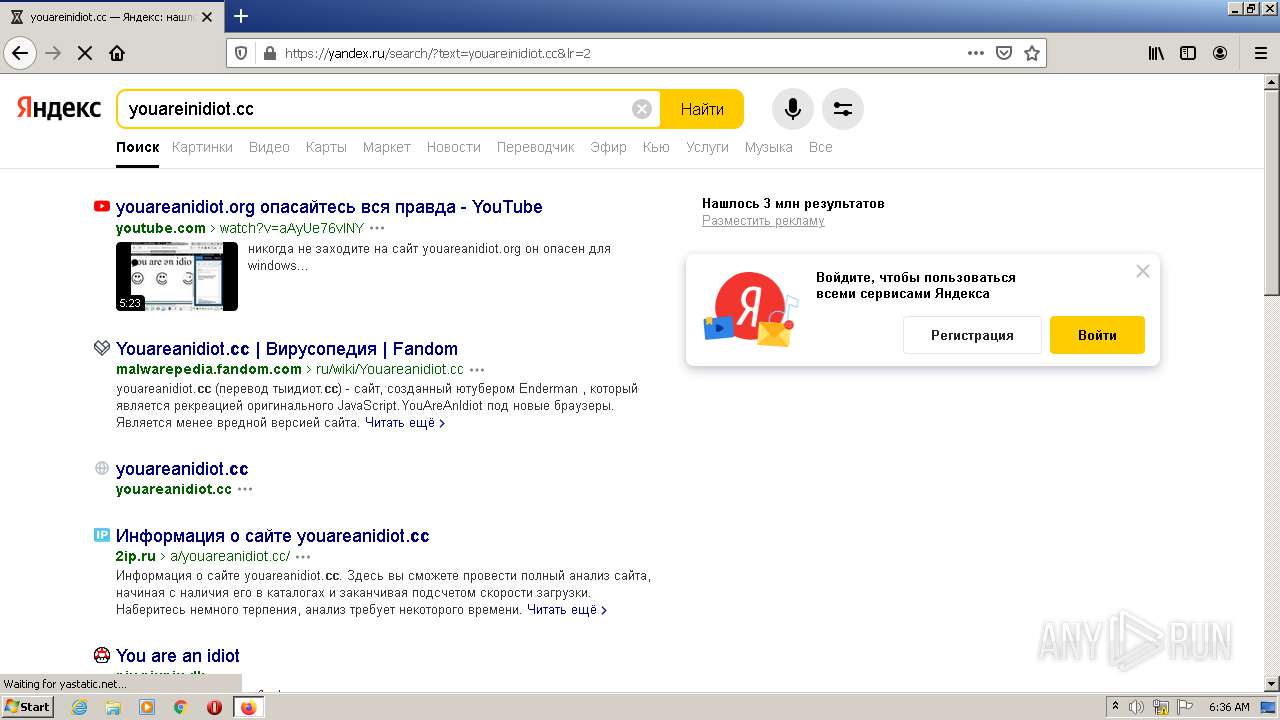Open a new tab with the plus button
Viewport: 1280px width, 720px height.
coord(241,16)
